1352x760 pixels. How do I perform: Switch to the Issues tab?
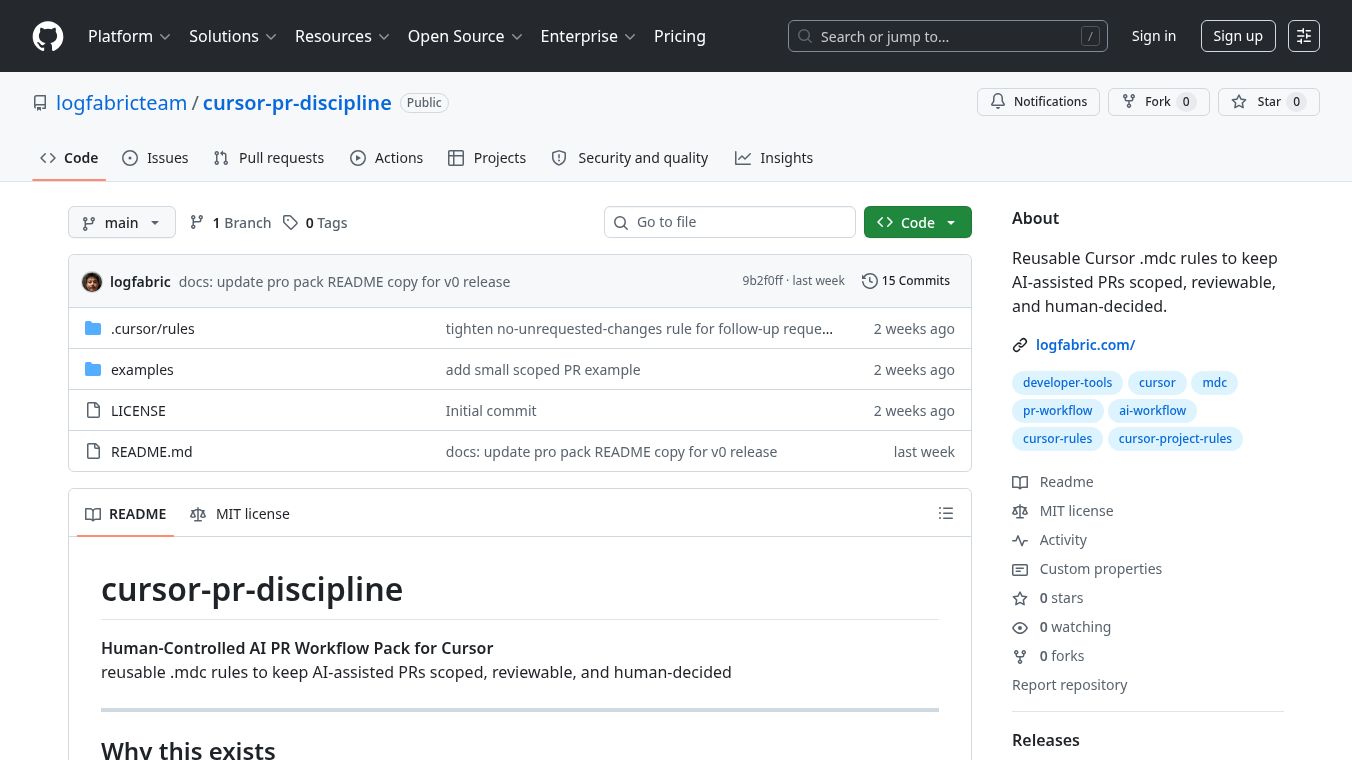(x=155, y=158)
